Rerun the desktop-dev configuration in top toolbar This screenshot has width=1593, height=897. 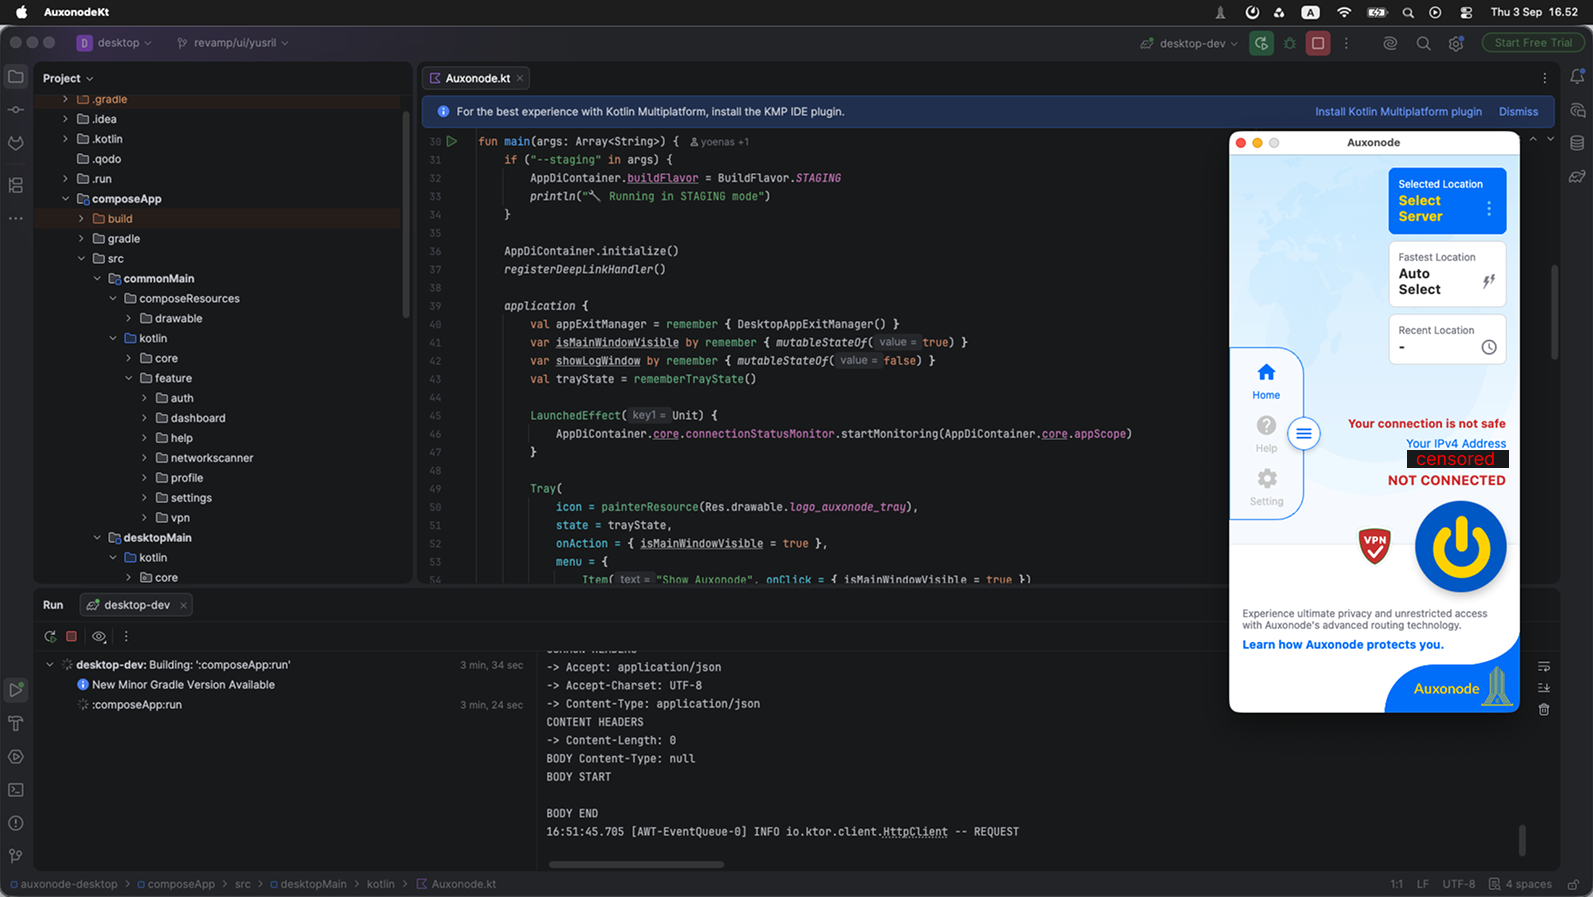click(1261, 43)
